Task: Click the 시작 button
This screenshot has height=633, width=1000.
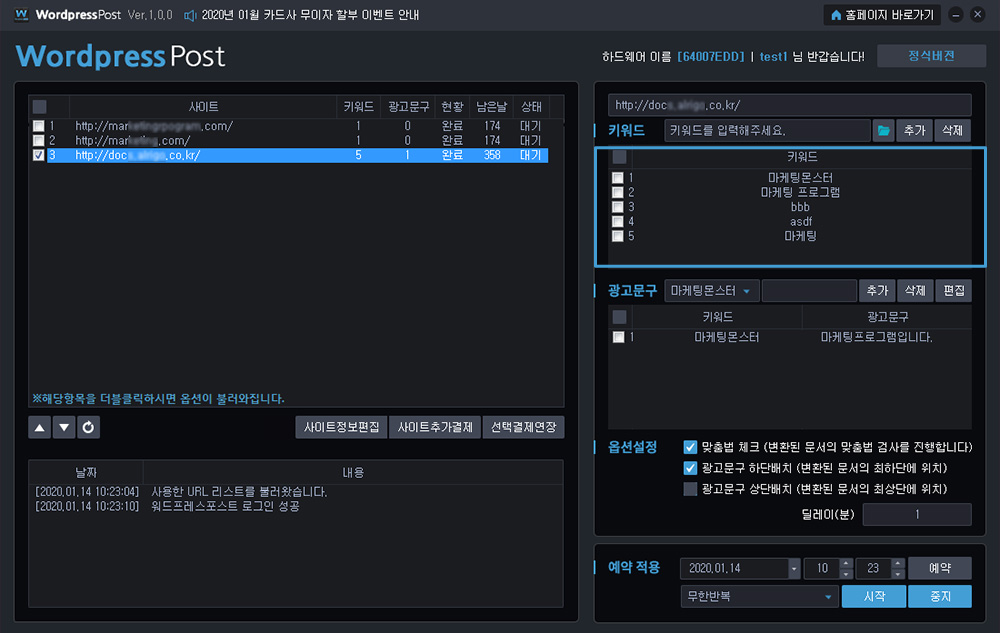Action: tap(874, 597)
